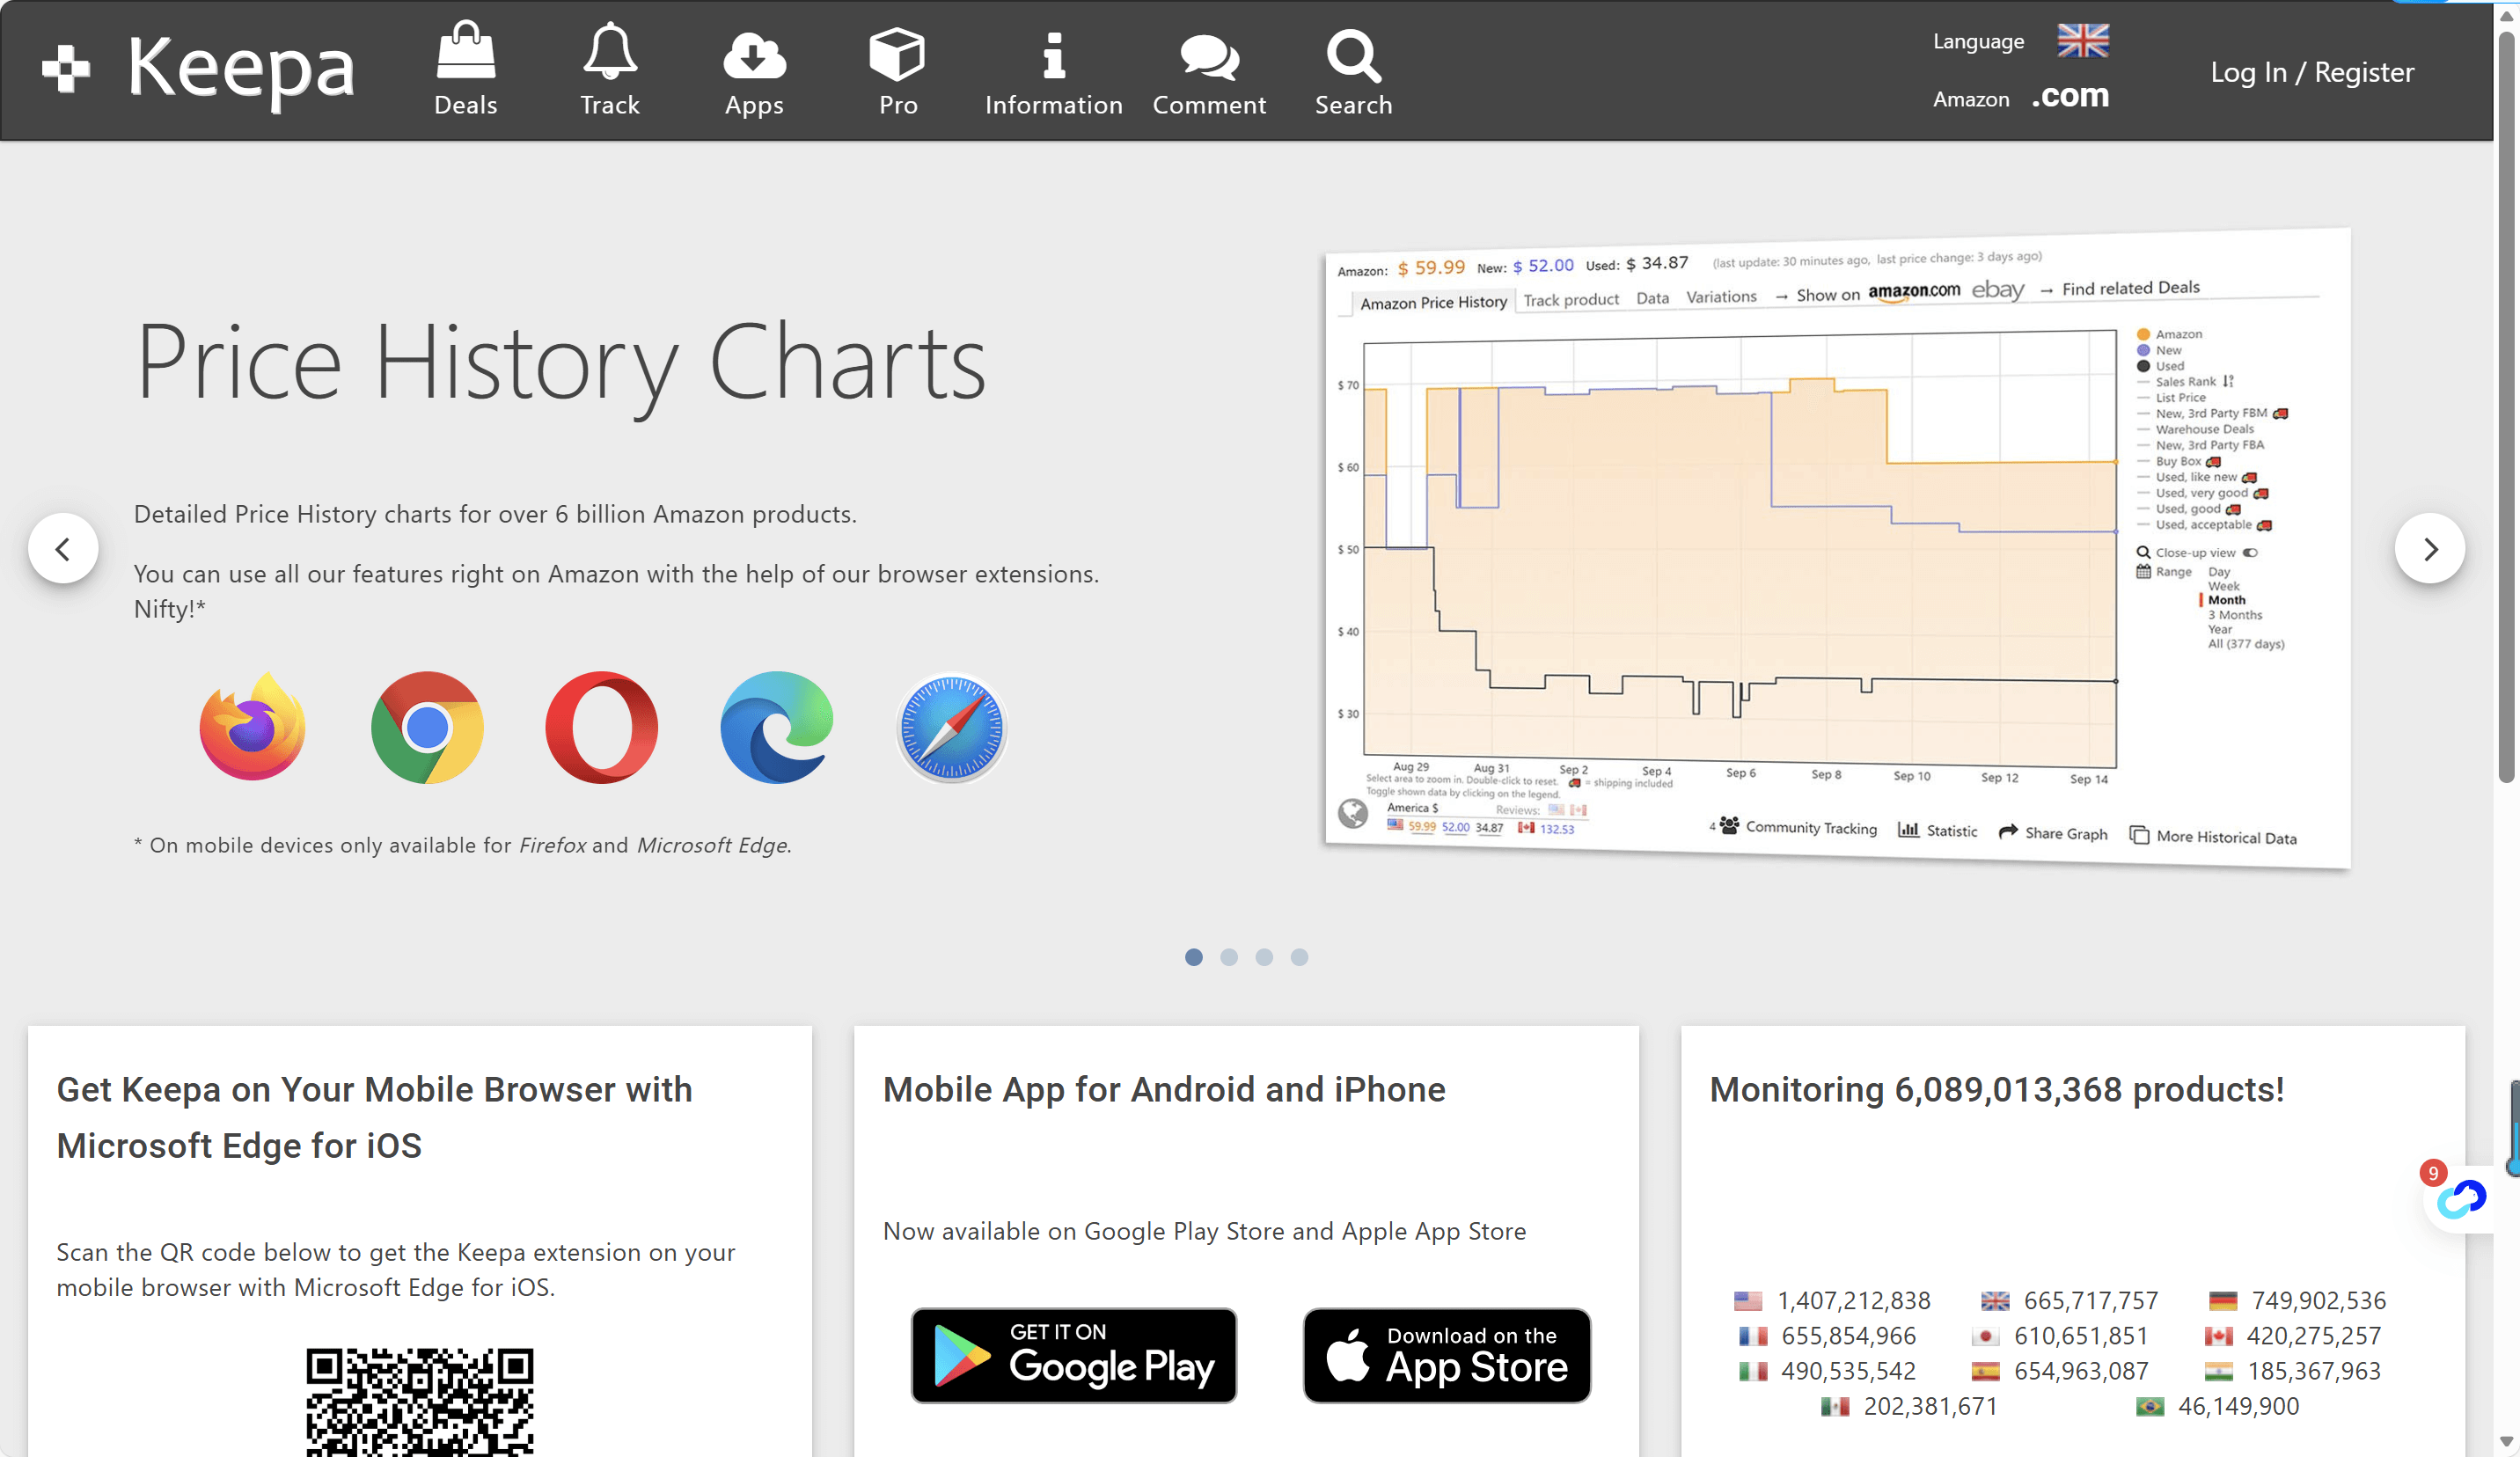Go to the next carousel slide
Screen dimensions: 2520x1457
pos(2429,548)
